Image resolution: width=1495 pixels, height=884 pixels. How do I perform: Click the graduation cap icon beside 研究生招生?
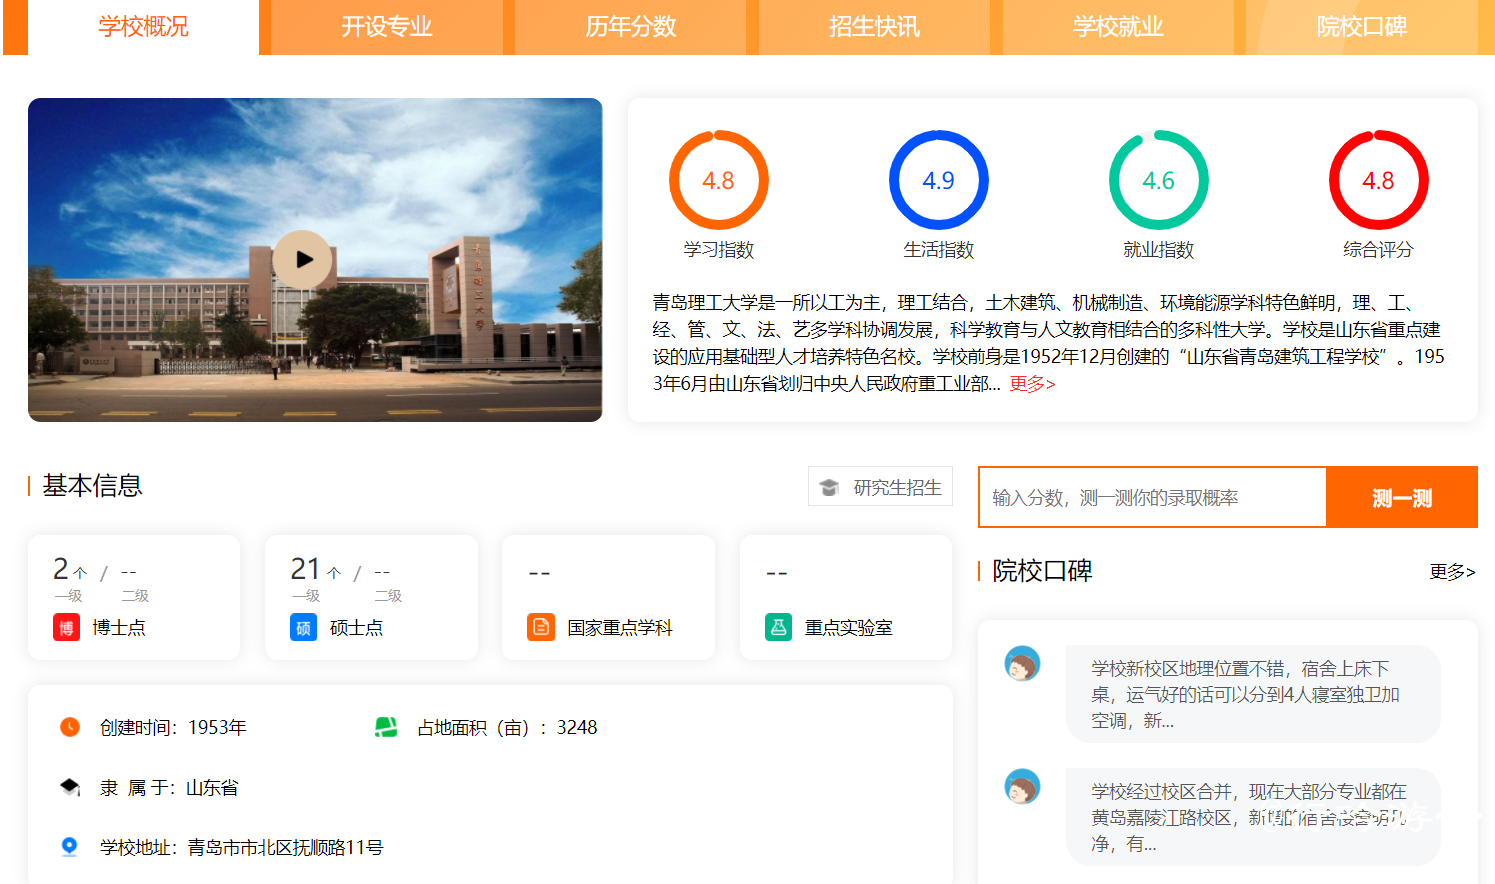[829, 487]
